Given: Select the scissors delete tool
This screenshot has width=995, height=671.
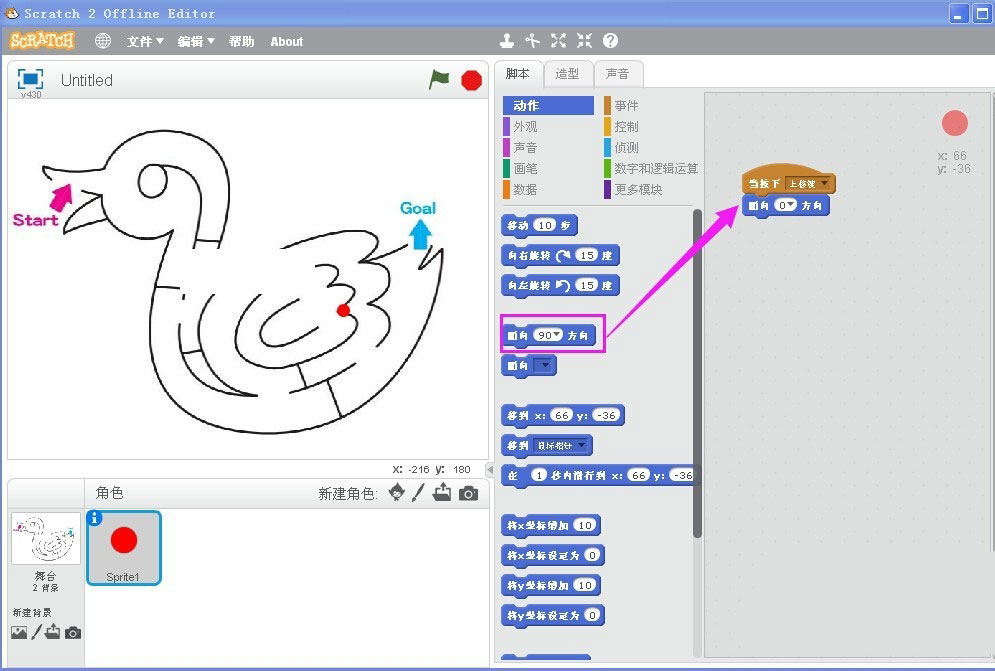Looking at the screenshot, I should (532, 41).
